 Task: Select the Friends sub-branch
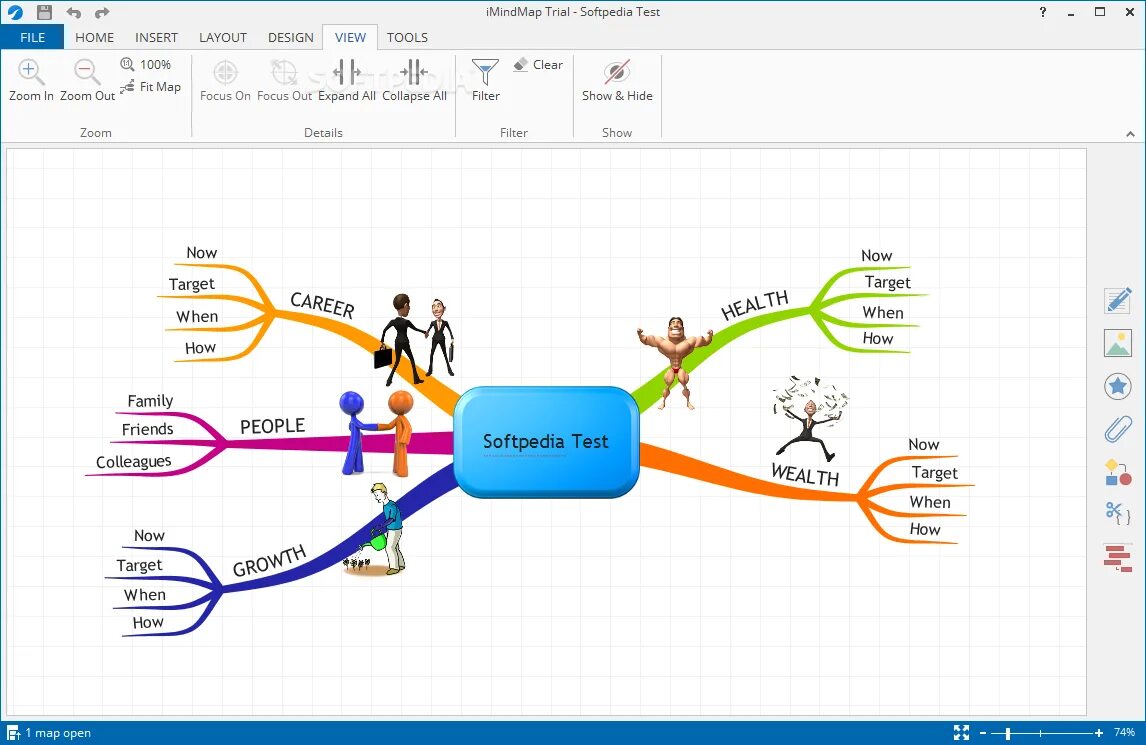[x=147, y=429]
